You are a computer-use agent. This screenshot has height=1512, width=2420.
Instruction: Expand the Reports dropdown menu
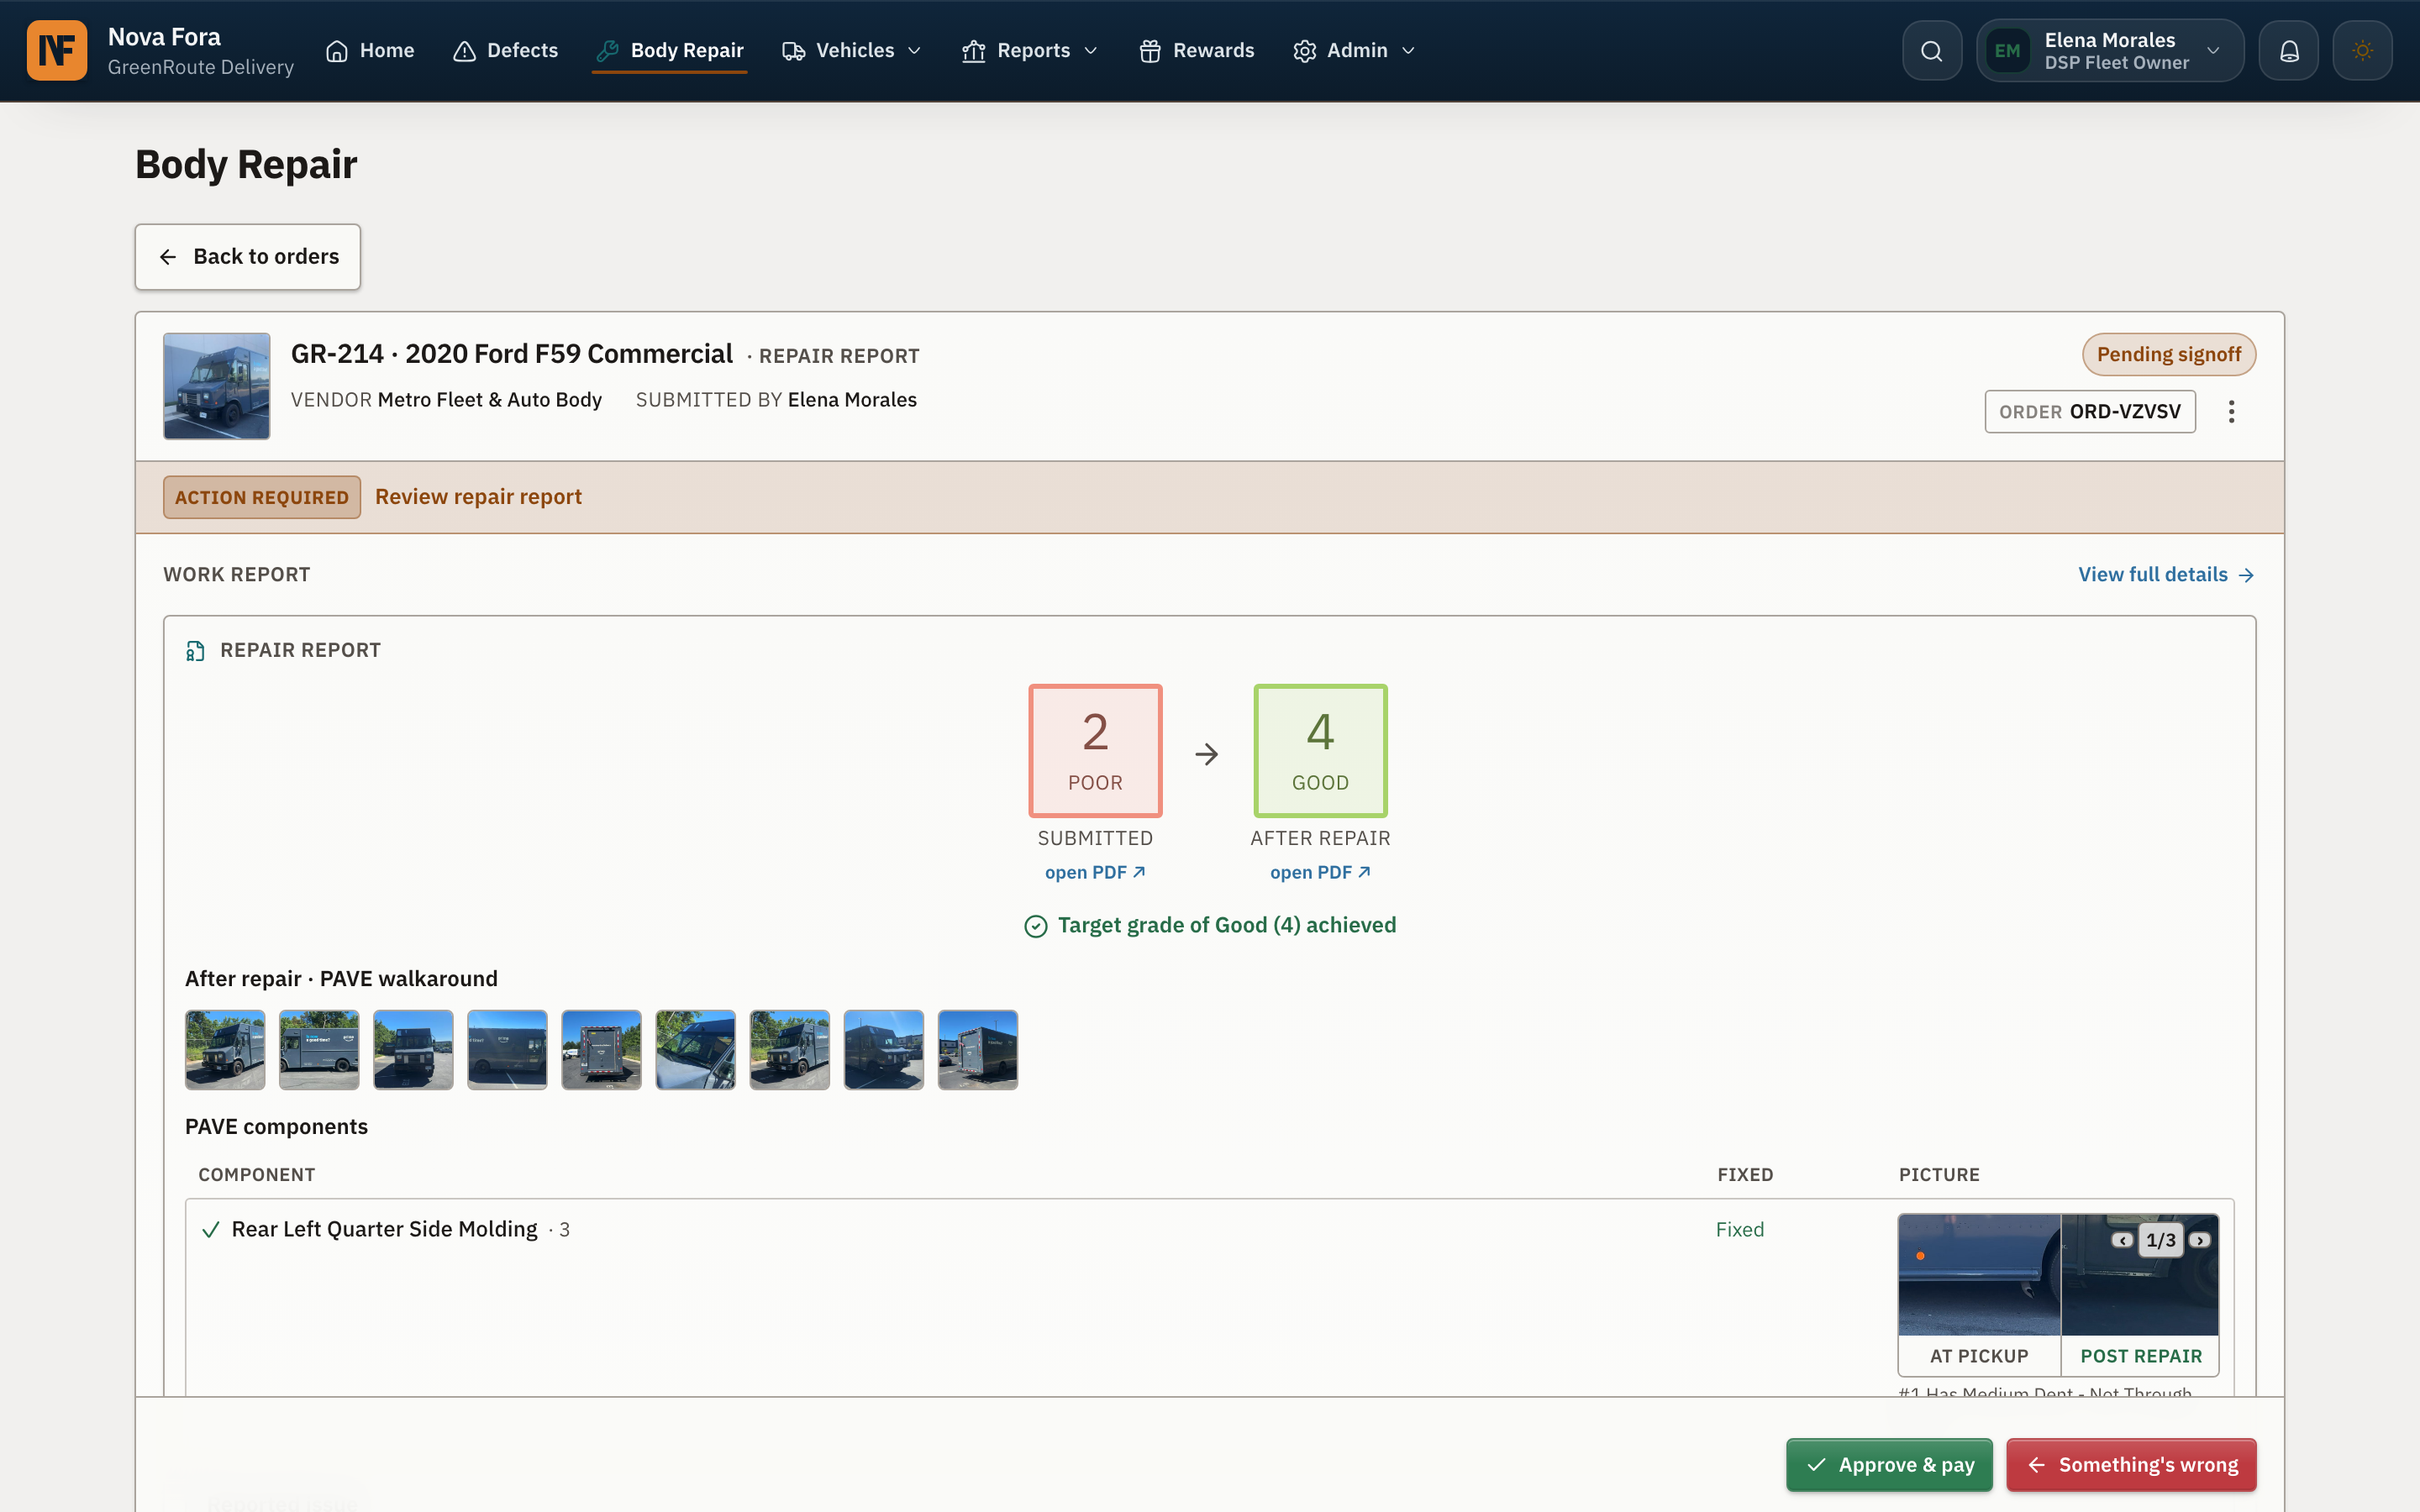coord(1030,51)
